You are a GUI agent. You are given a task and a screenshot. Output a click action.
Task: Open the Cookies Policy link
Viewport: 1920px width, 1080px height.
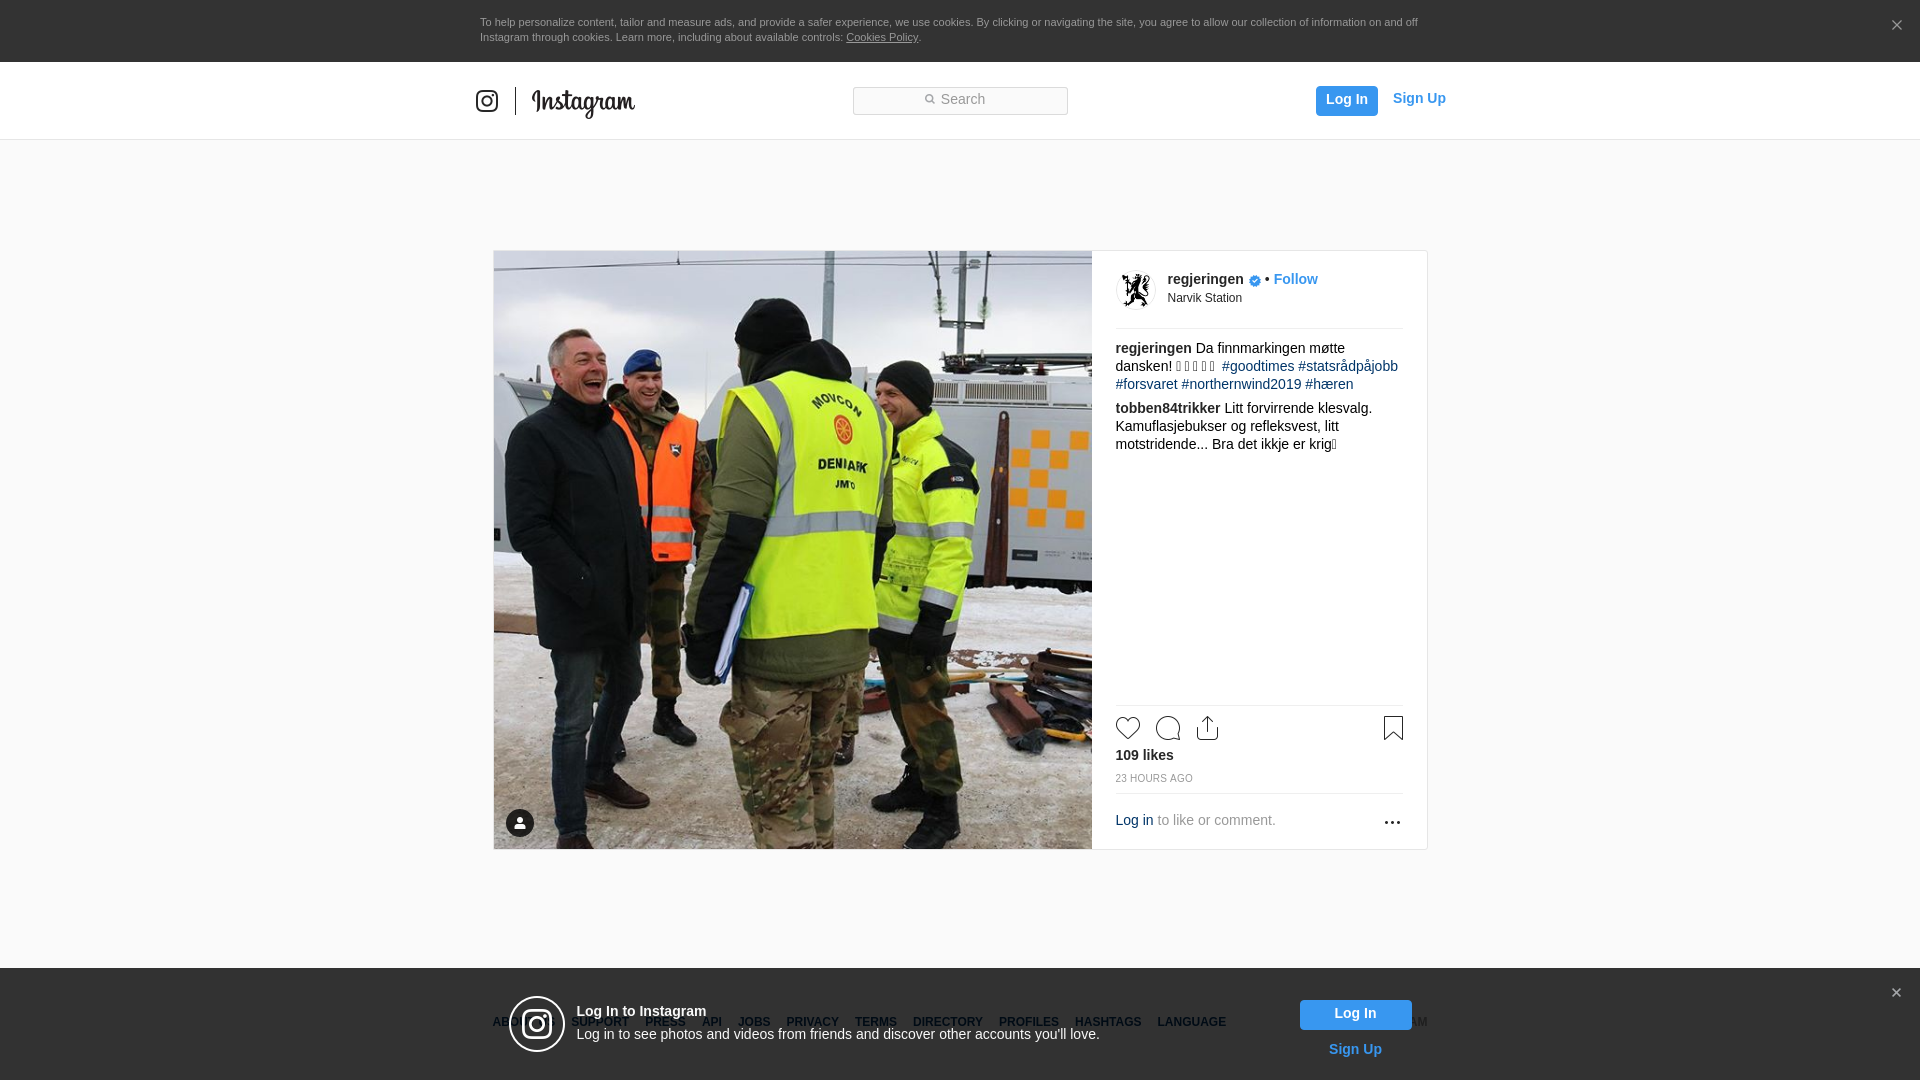click(x=882, y=37)
